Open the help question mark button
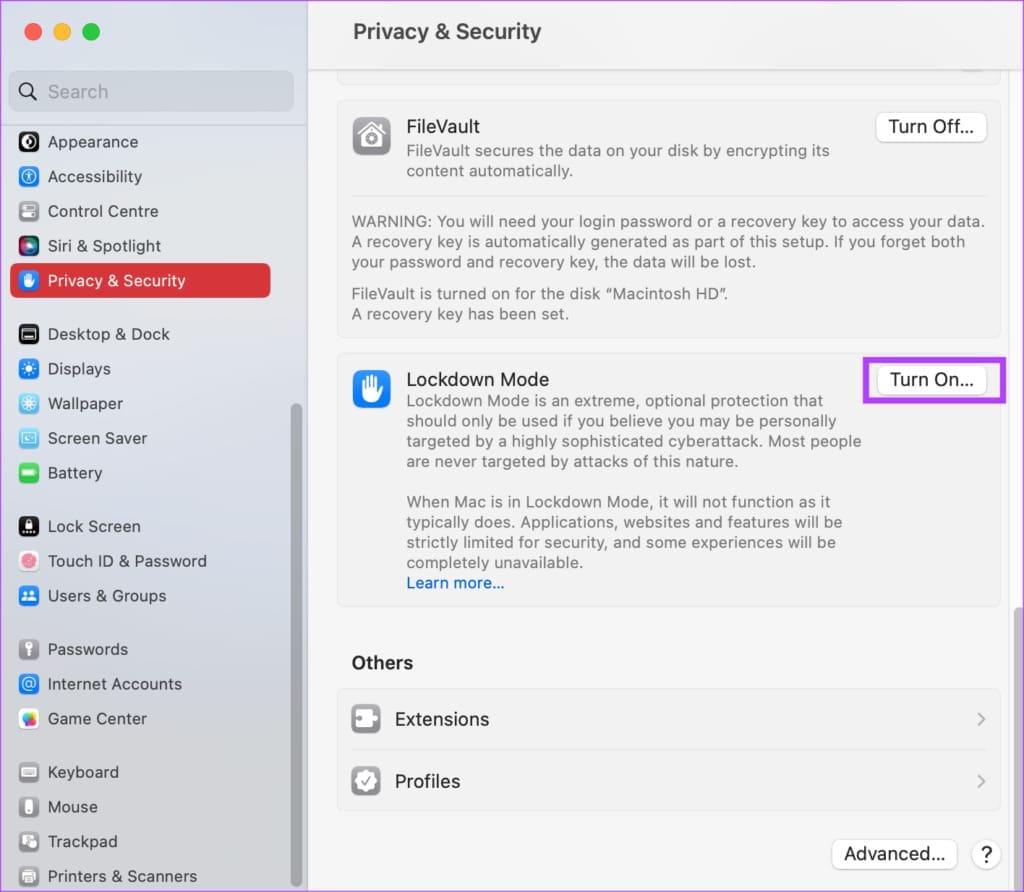The image size is (1024, 892). click(985, 854)
